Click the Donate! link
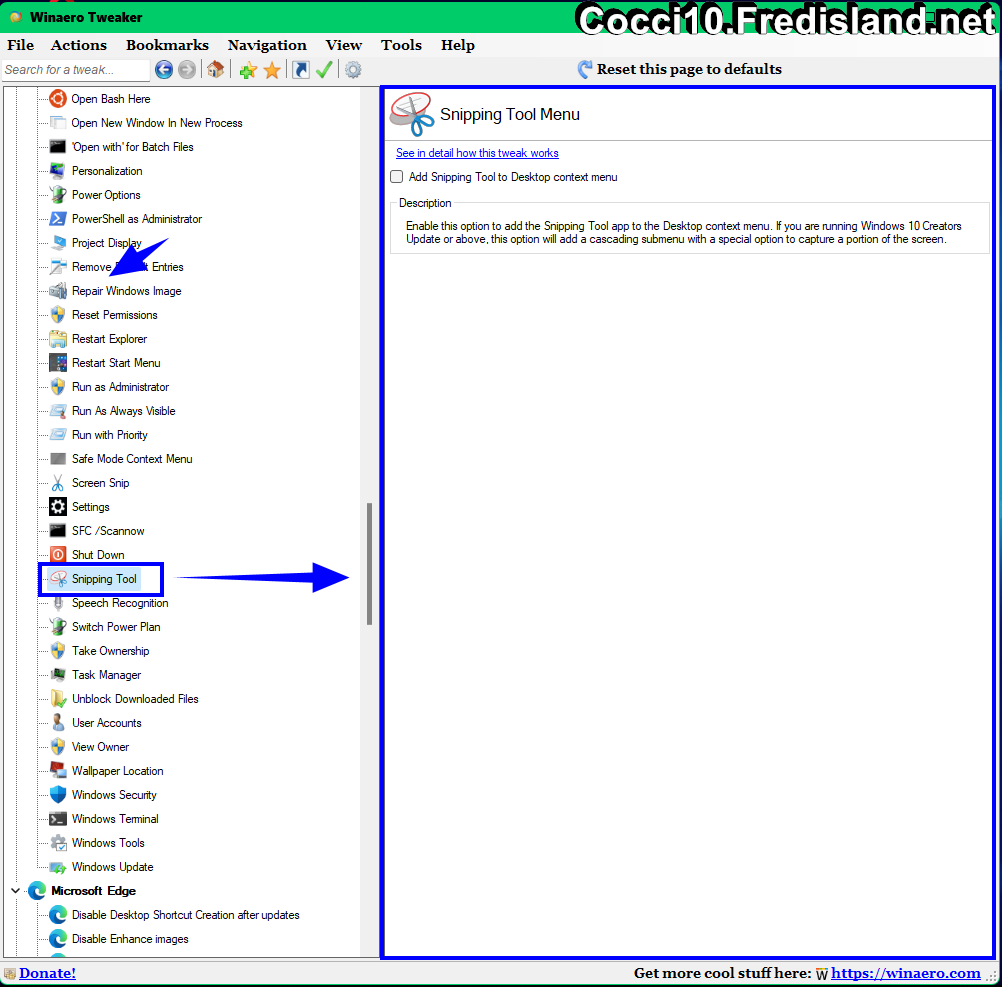 47,973
